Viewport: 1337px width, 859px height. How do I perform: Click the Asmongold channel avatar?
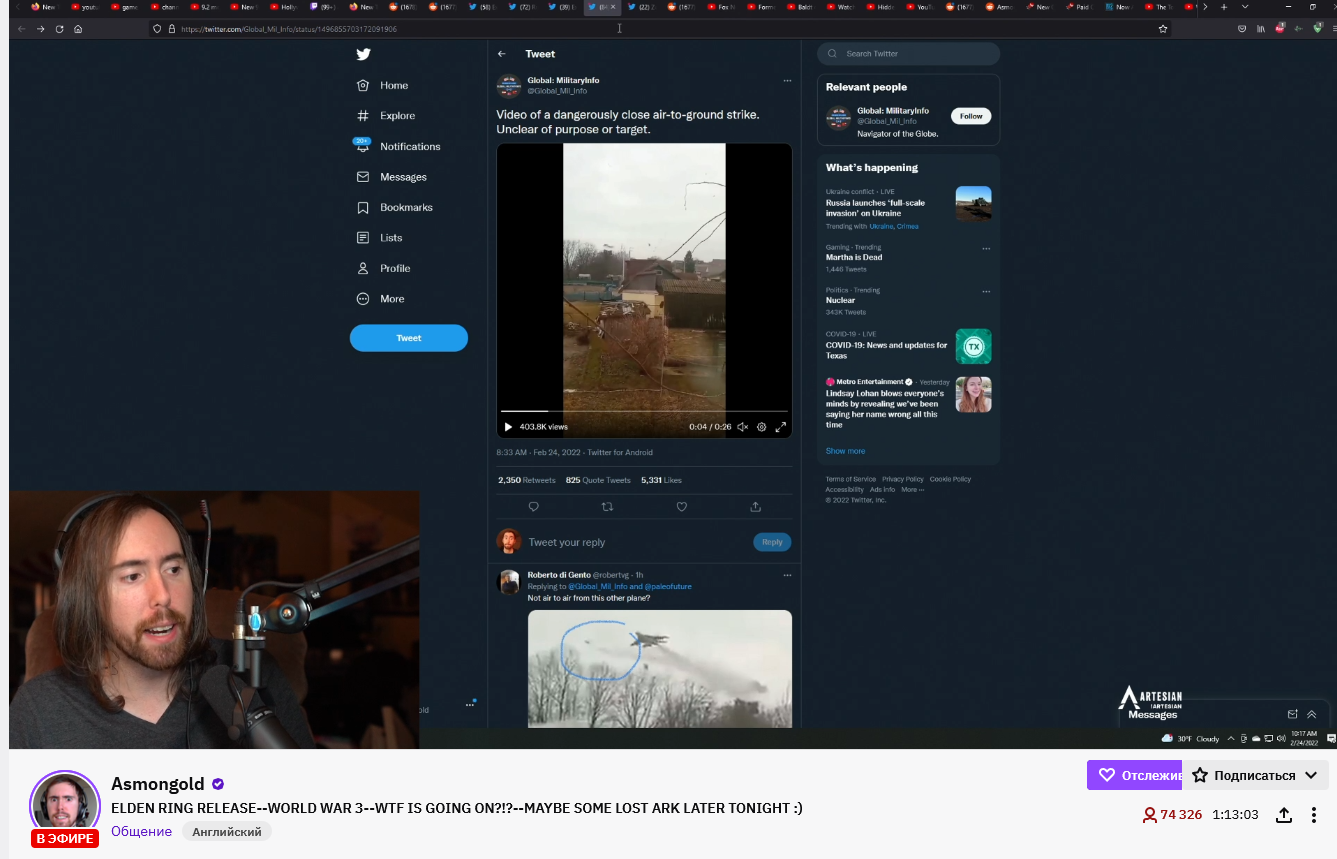(65, 805)
